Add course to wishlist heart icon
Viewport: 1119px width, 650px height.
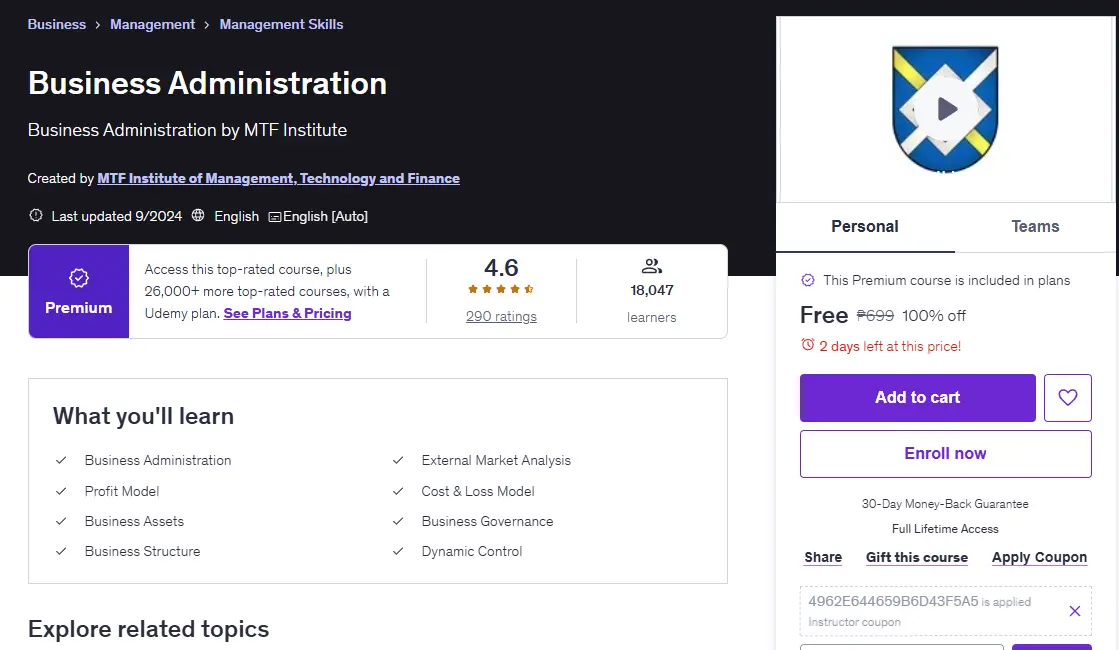point(1068,397)
